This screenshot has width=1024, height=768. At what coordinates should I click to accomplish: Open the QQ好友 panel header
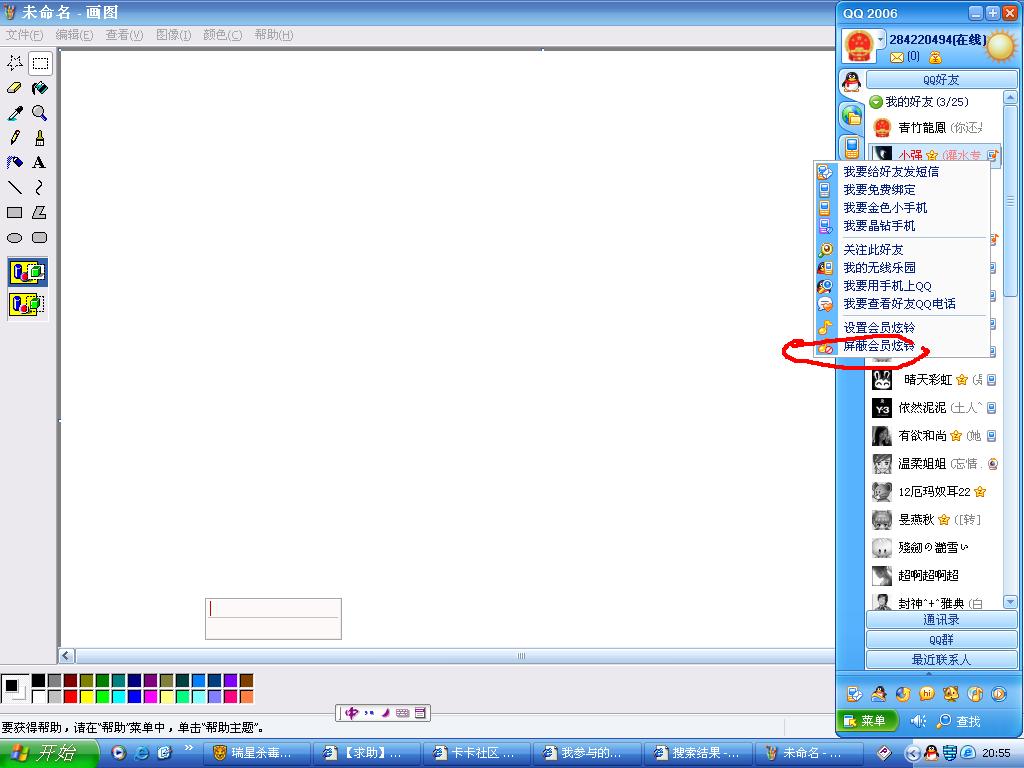pos(941,80)
